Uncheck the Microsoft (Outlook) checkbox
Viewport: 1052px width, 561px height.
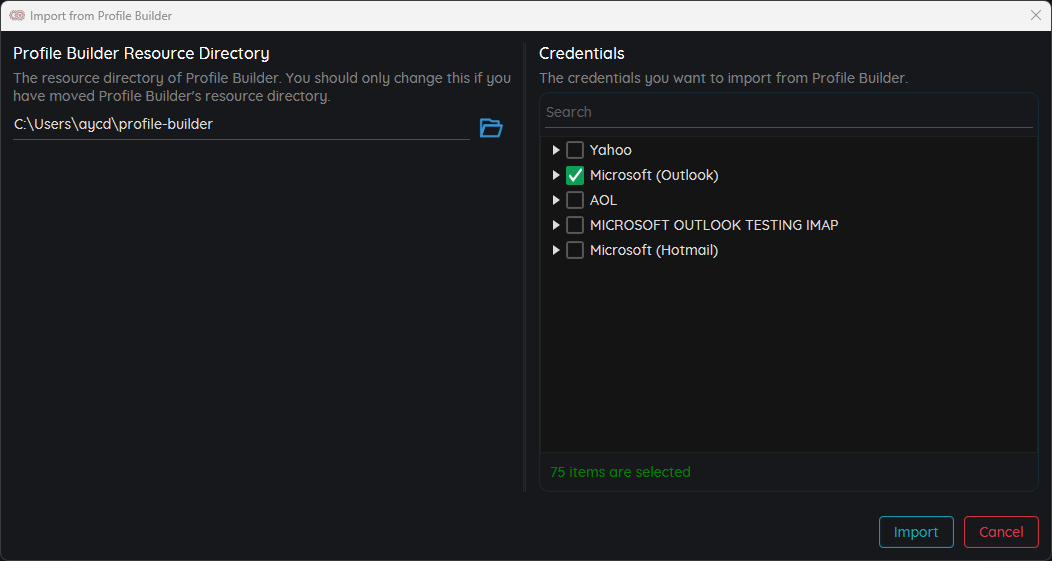575,175
